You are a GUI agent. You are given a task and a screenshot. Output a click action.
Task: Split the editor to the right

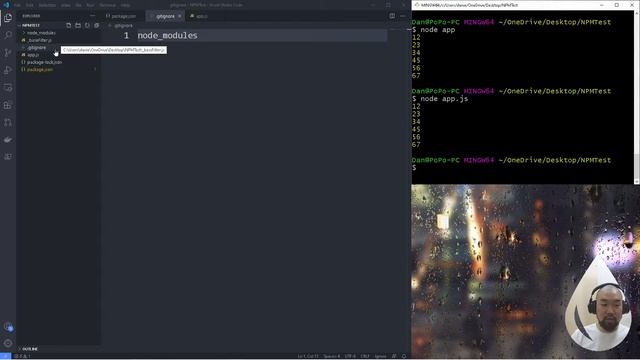coord(392,16)
